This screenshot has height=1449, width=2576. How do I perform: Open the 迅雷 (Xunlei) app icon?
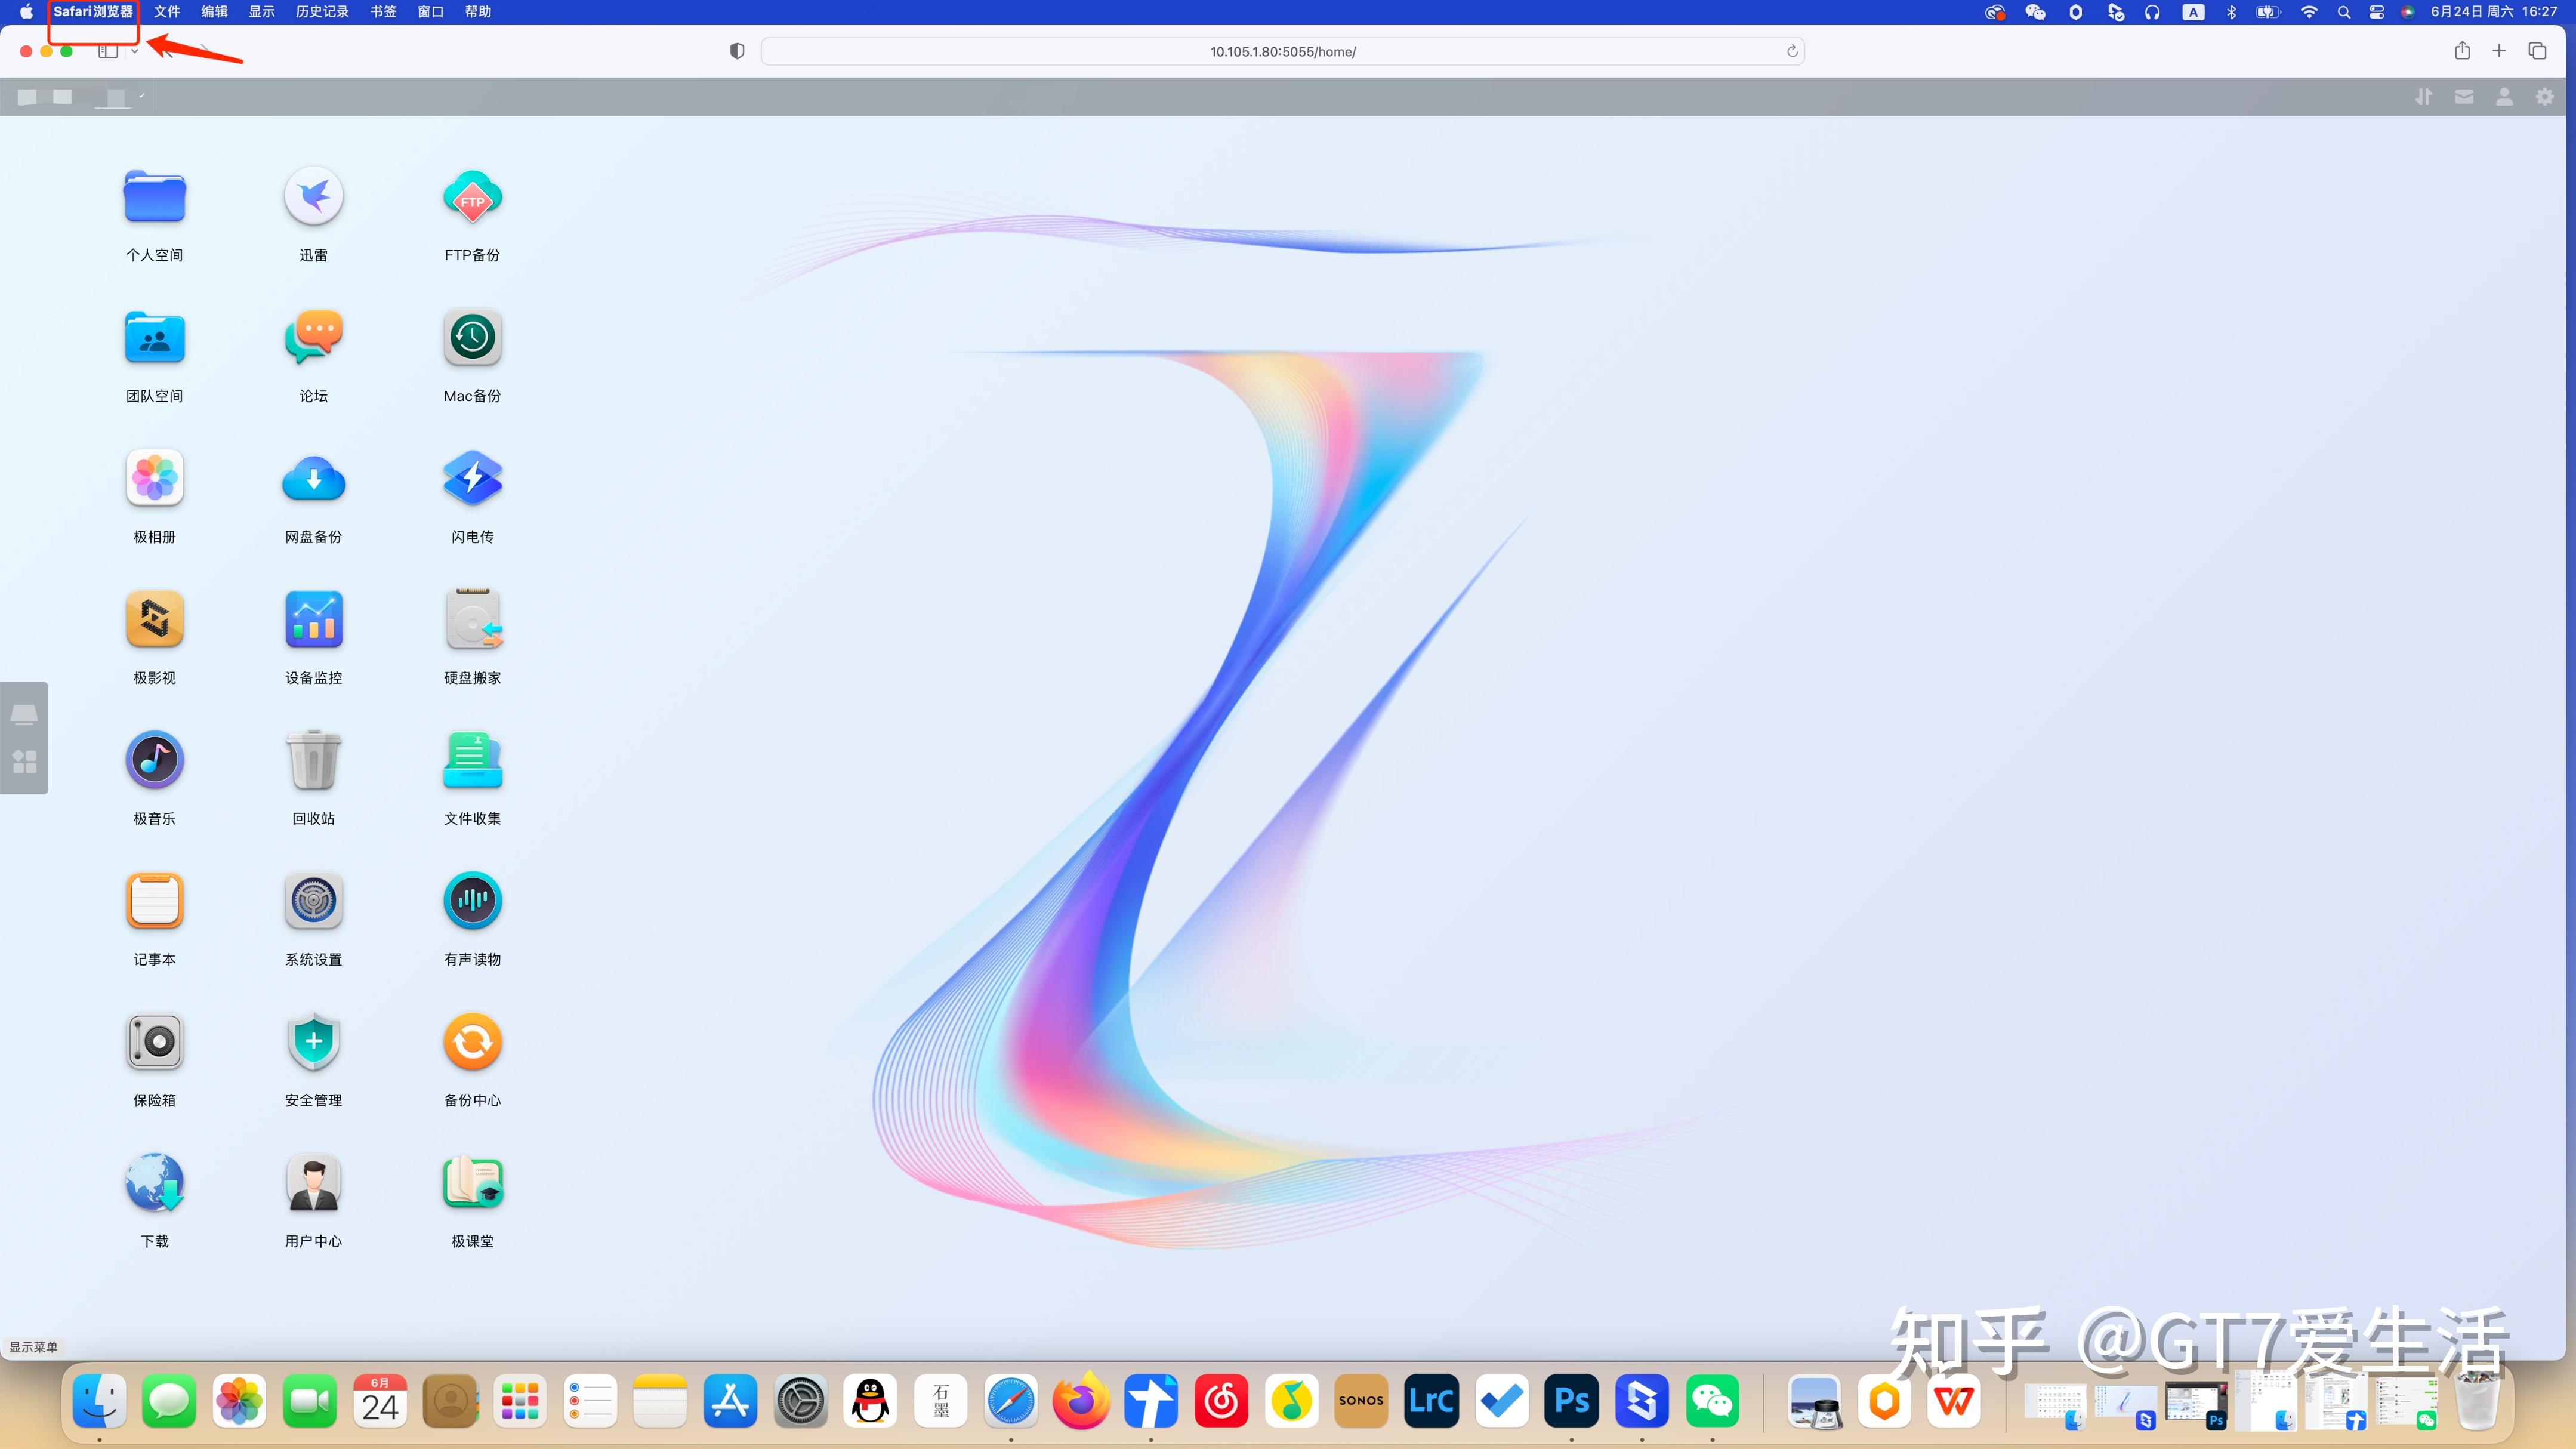313,197
